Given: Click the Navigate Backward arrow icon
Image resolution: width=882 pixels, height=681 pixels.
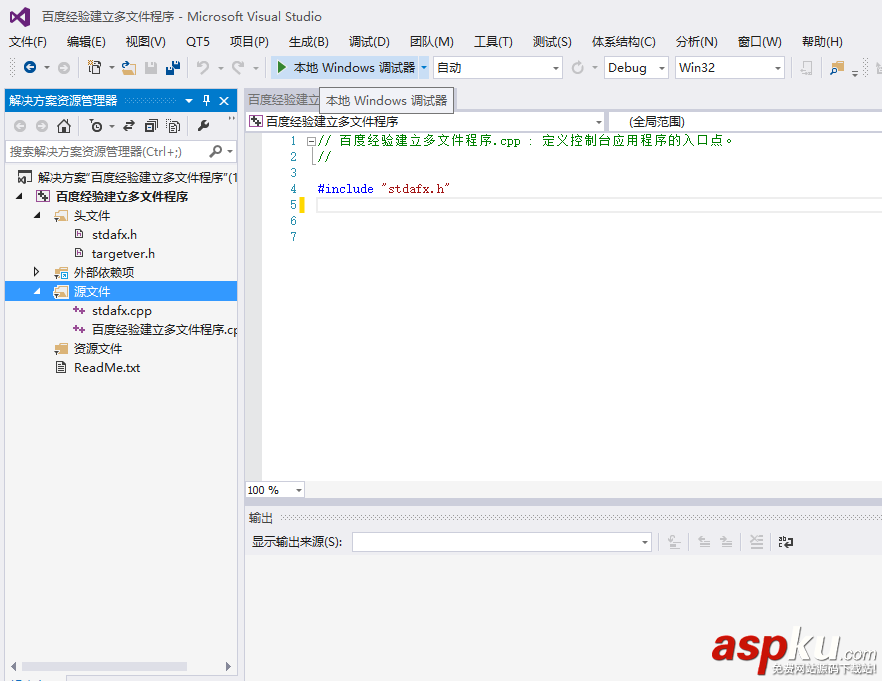Looking at the screenshot, I should click(30, 67).
